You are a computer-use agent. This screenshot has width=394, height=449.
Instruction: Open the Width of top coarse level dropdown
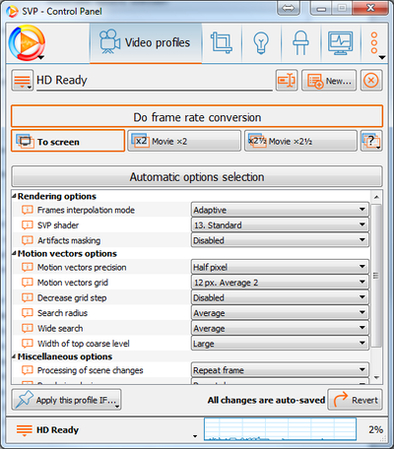280,344
